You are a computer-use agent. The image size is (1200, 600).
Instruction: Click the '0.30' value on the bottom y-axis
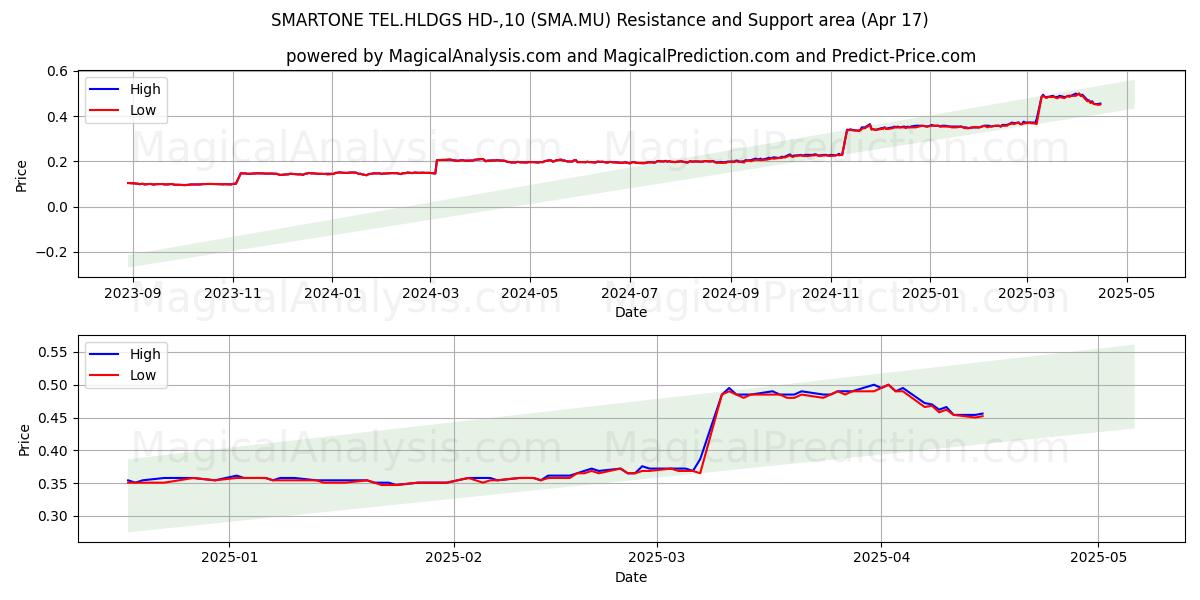(x=52, y=517)
